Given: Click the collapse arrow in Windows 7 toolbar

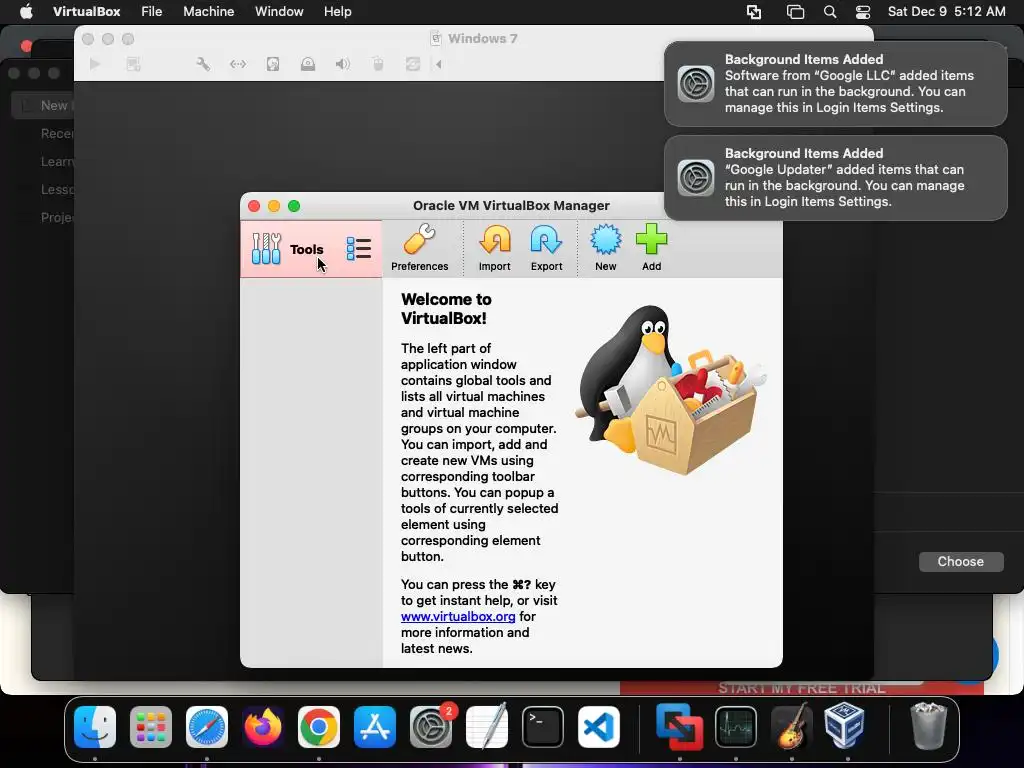Looking at the screenshot, I should (439, 64).
